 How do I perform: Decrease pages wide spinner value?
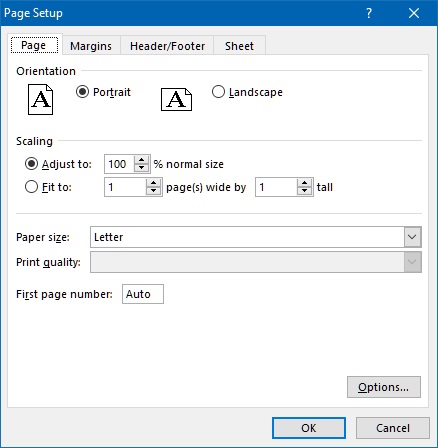pos(153,191)
